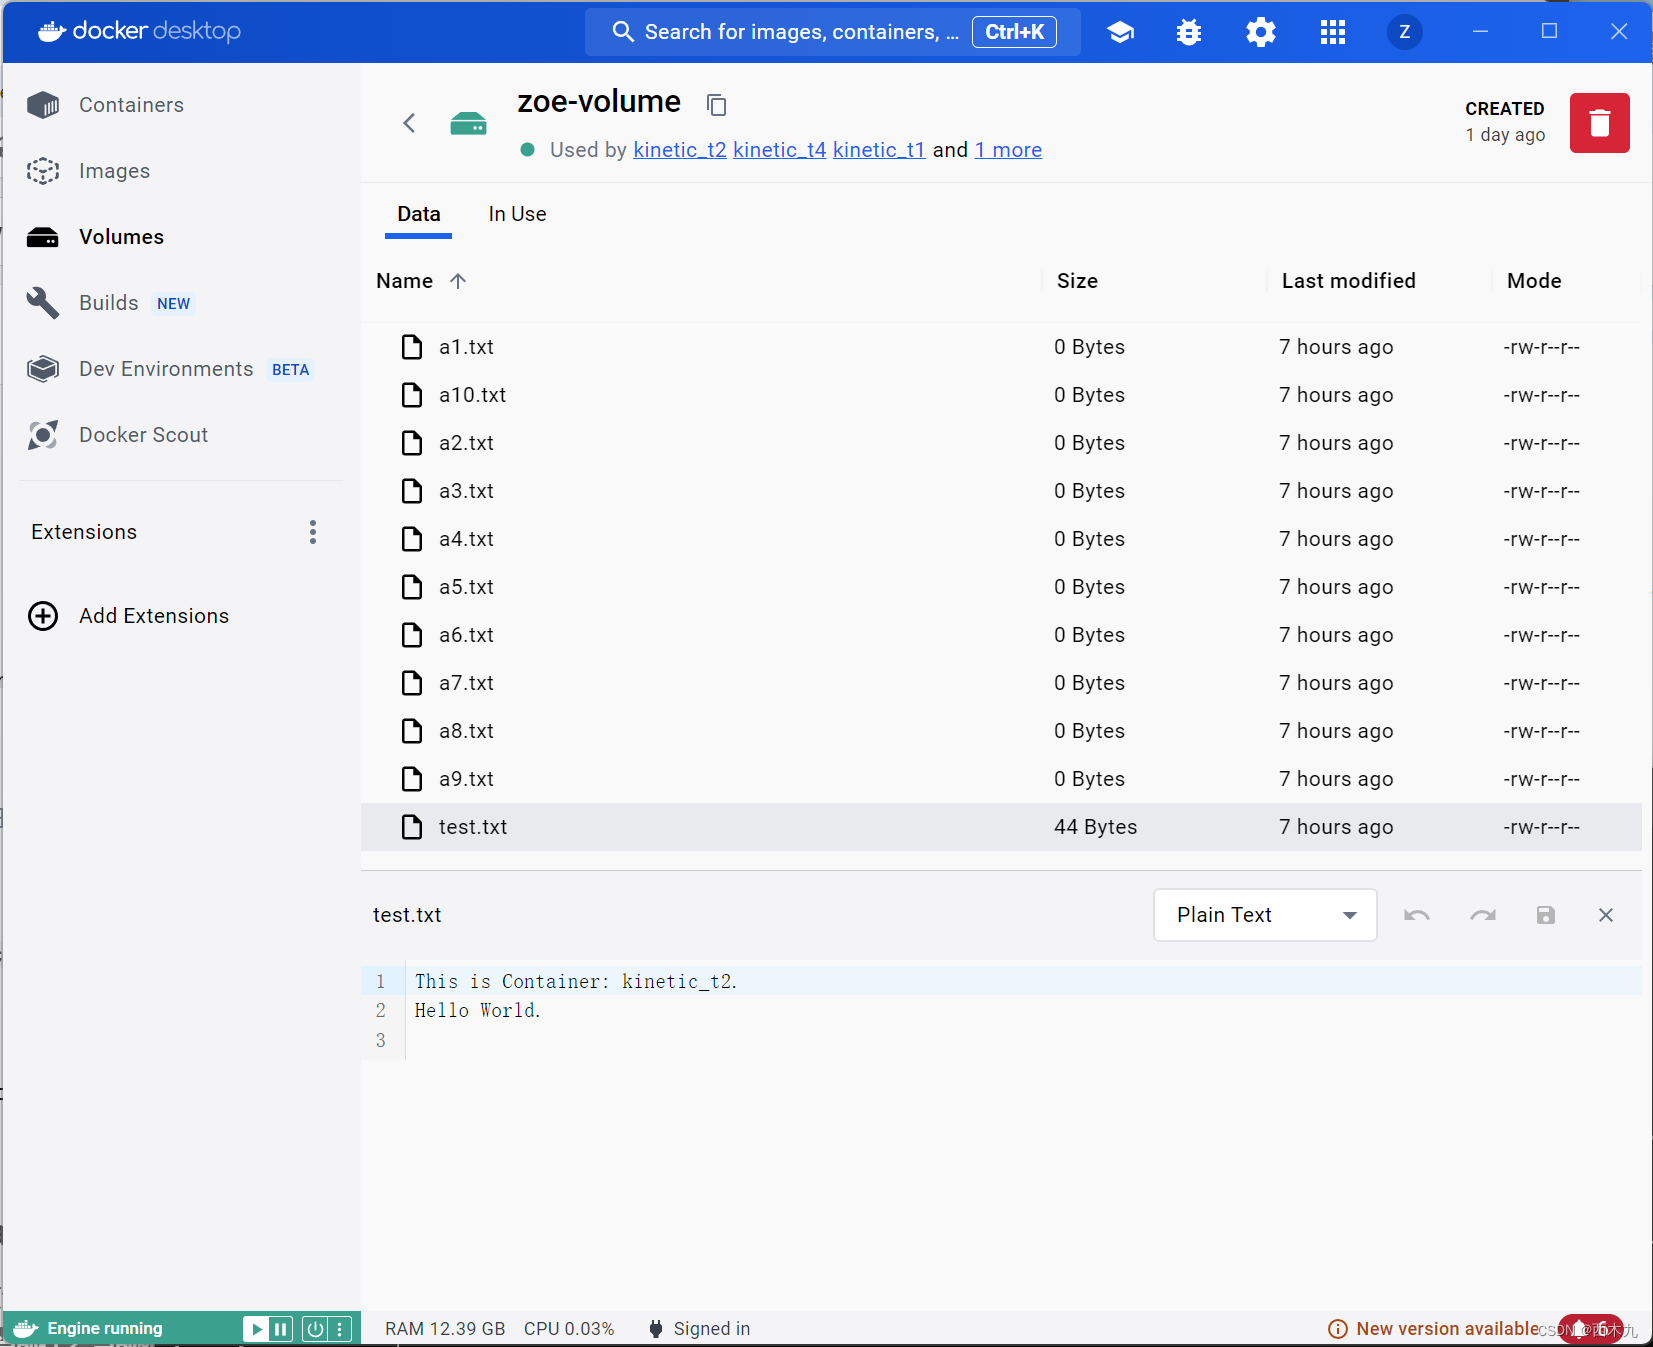
Task: Select Dev Environments menu label
Action: [x=166, y=369]
